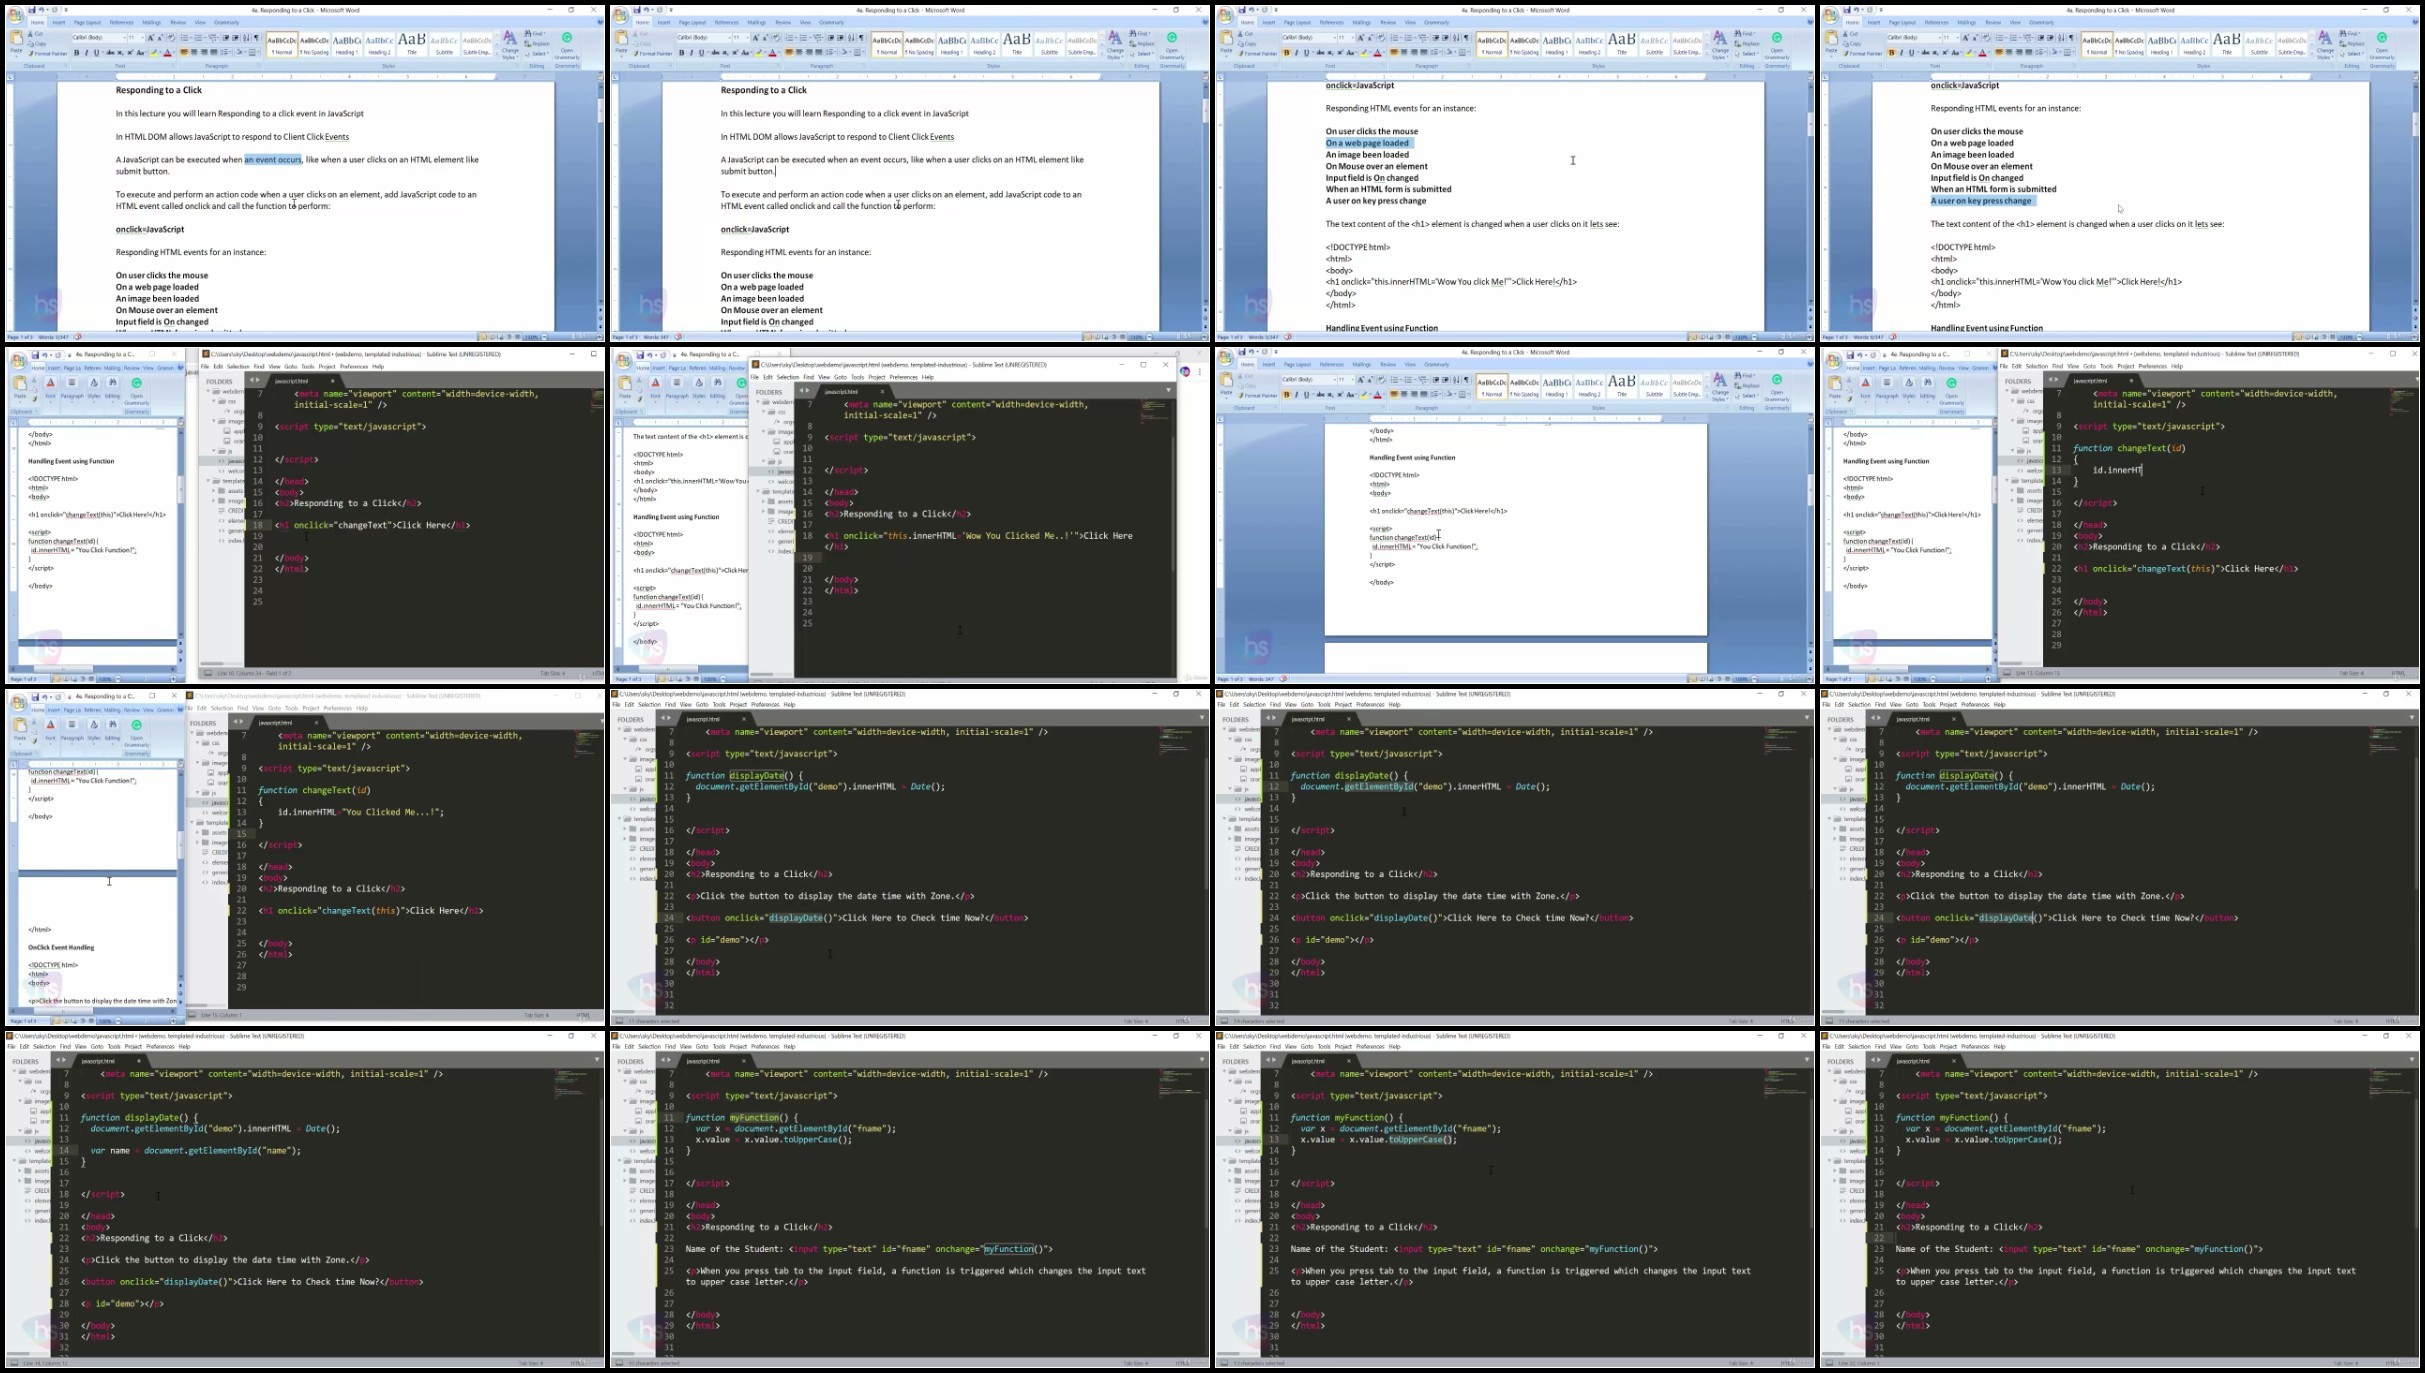The height and width of the screenshot is (1373, 2425).
Task: Apply Heading 1 style in frame highlighting 'an event occurs'
Action: point(346,44)
